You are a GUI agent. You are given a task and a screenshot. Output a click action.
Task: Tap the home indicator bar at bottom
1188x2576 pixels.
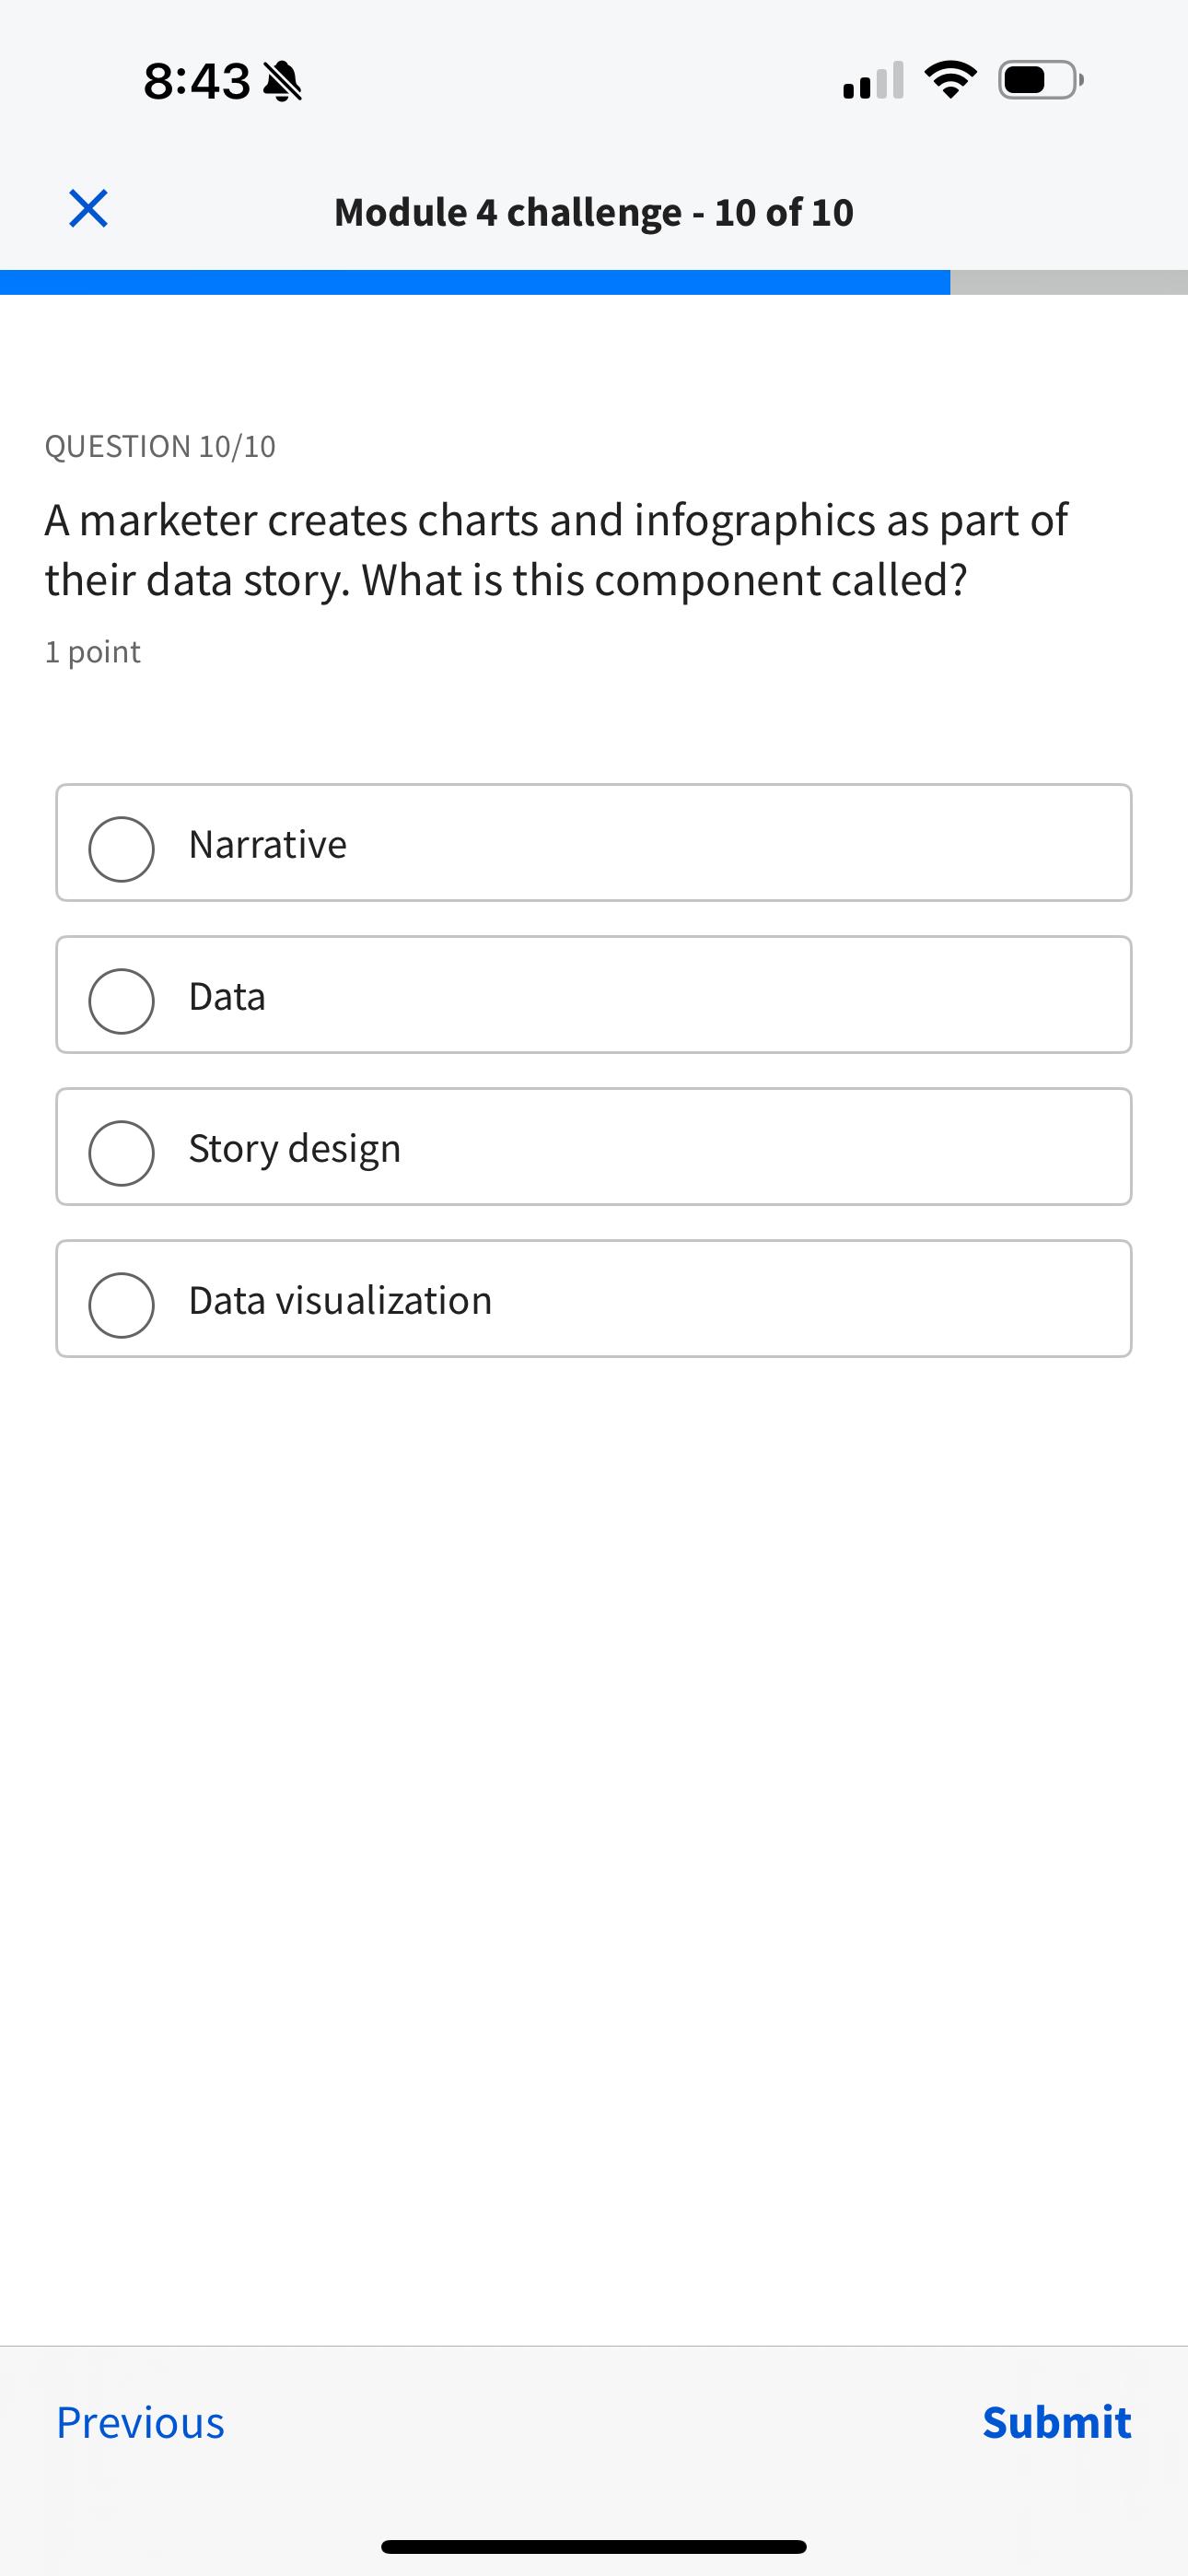coord(594,2546)
